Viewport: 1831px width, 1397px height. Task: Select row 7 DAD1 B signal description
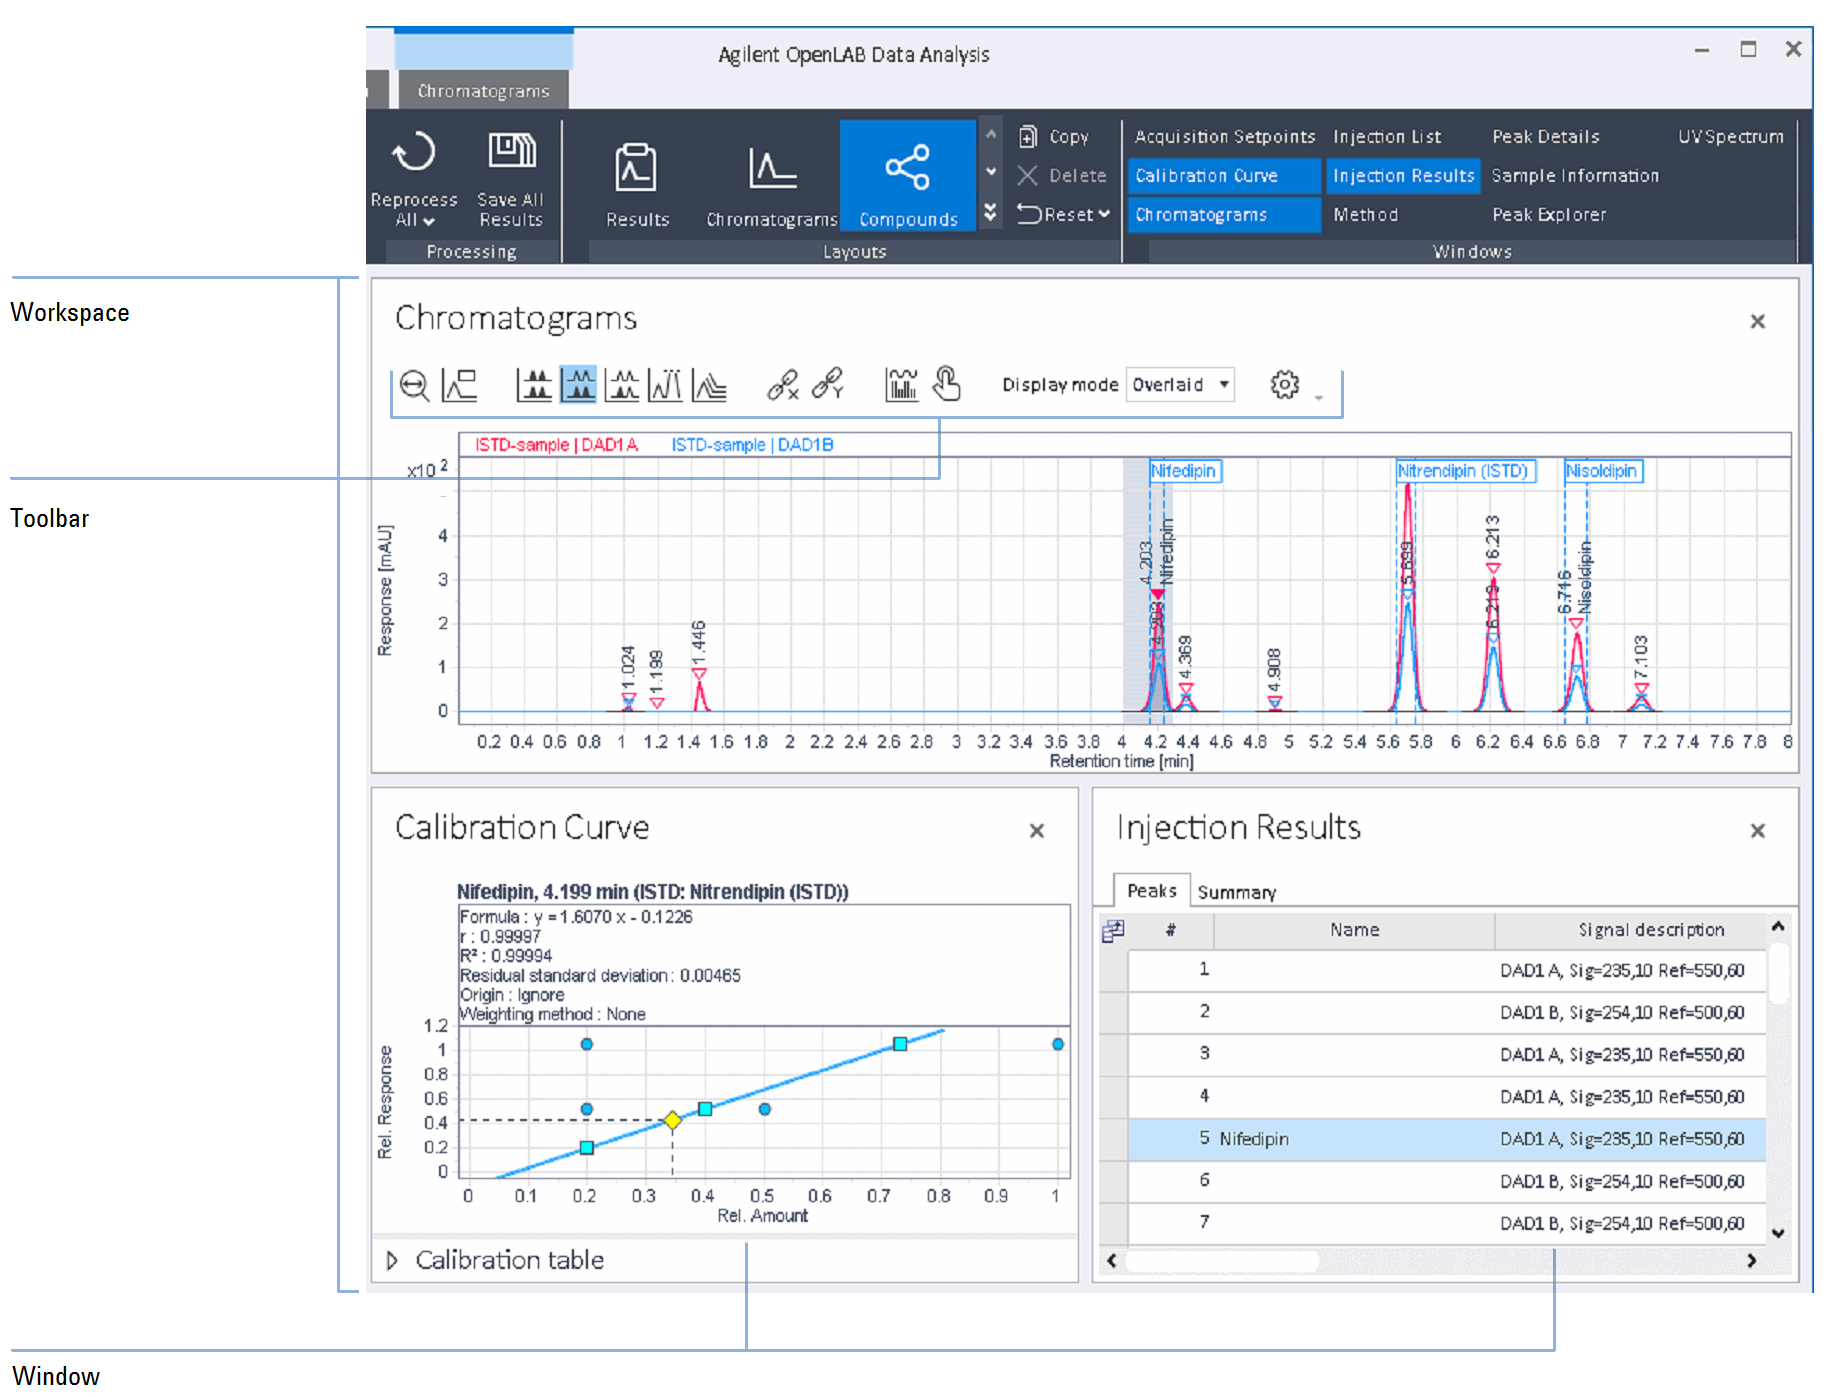pyautogui.click(x=1621, y=1223)
